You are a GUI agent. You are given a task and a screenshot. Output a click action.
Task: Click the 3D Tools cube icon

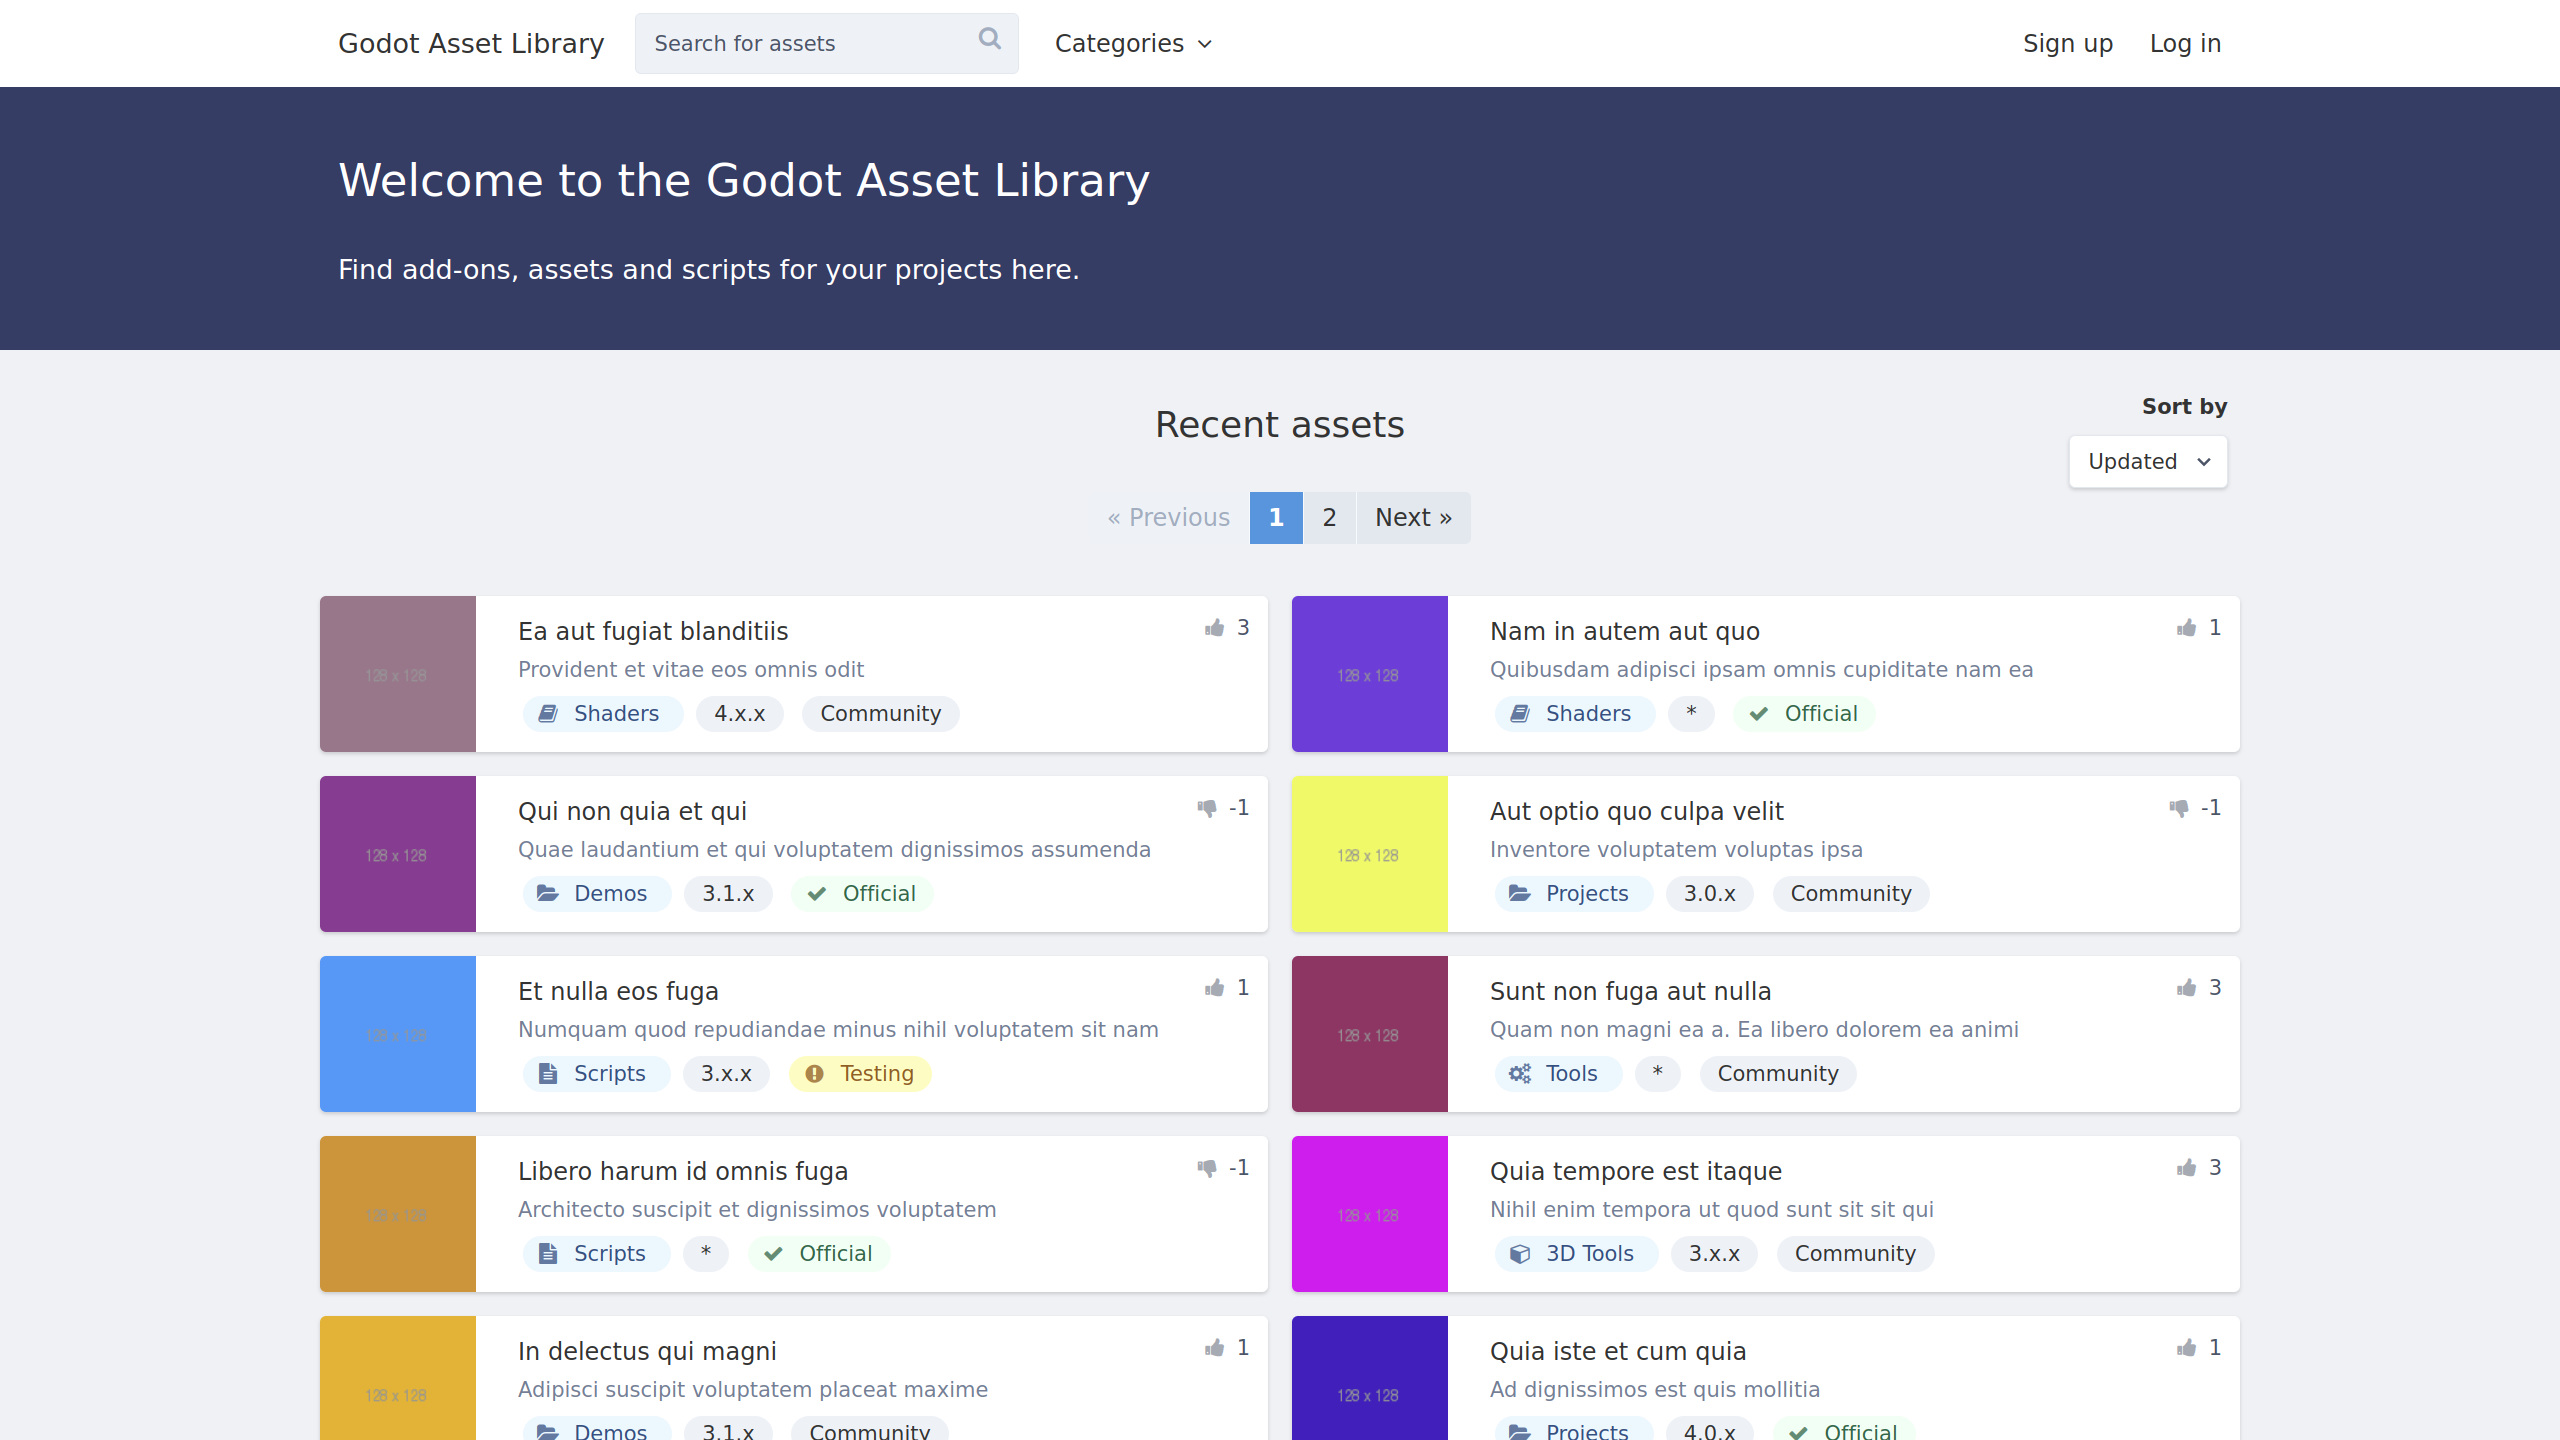pos(1520,1254)
